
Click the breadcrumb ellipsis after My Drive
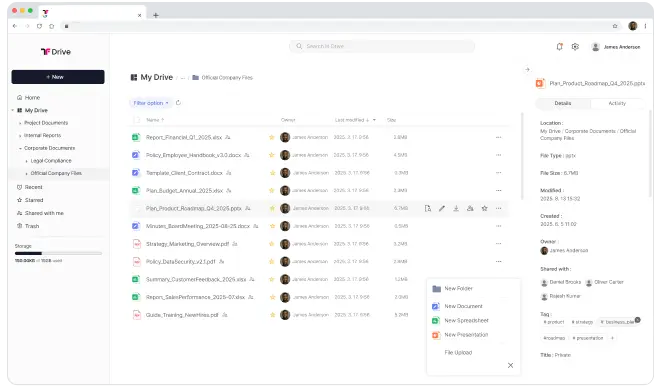pyautogui.click(x=182, y=78)
